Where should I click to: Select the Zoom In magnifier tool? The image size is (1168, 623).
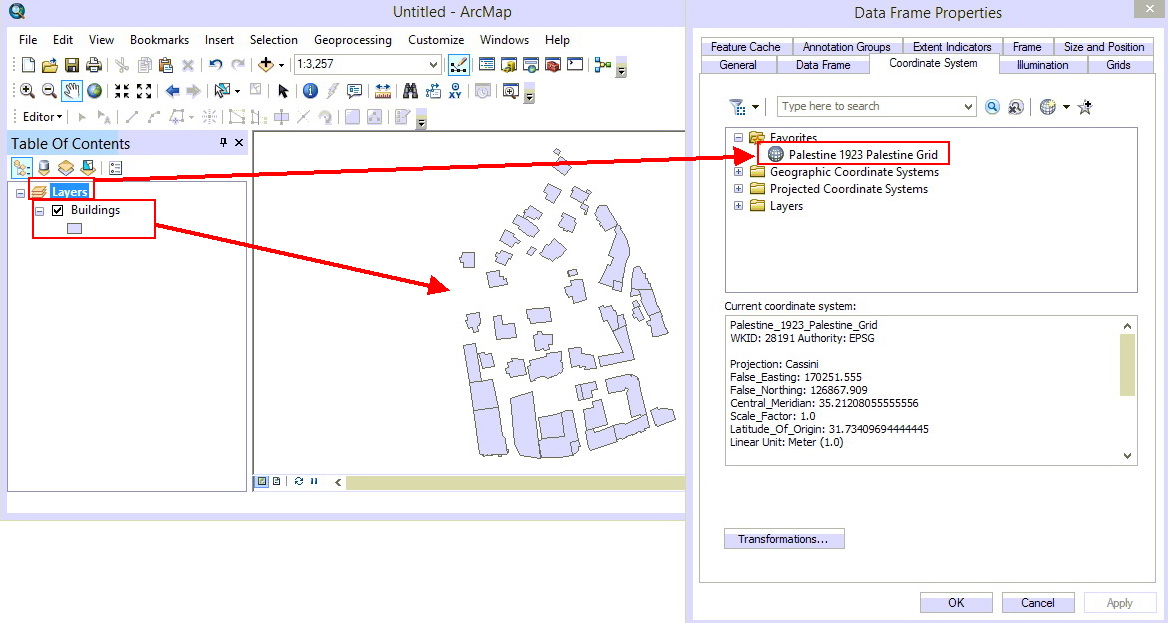pyautogui.click(x=28, y=91)
